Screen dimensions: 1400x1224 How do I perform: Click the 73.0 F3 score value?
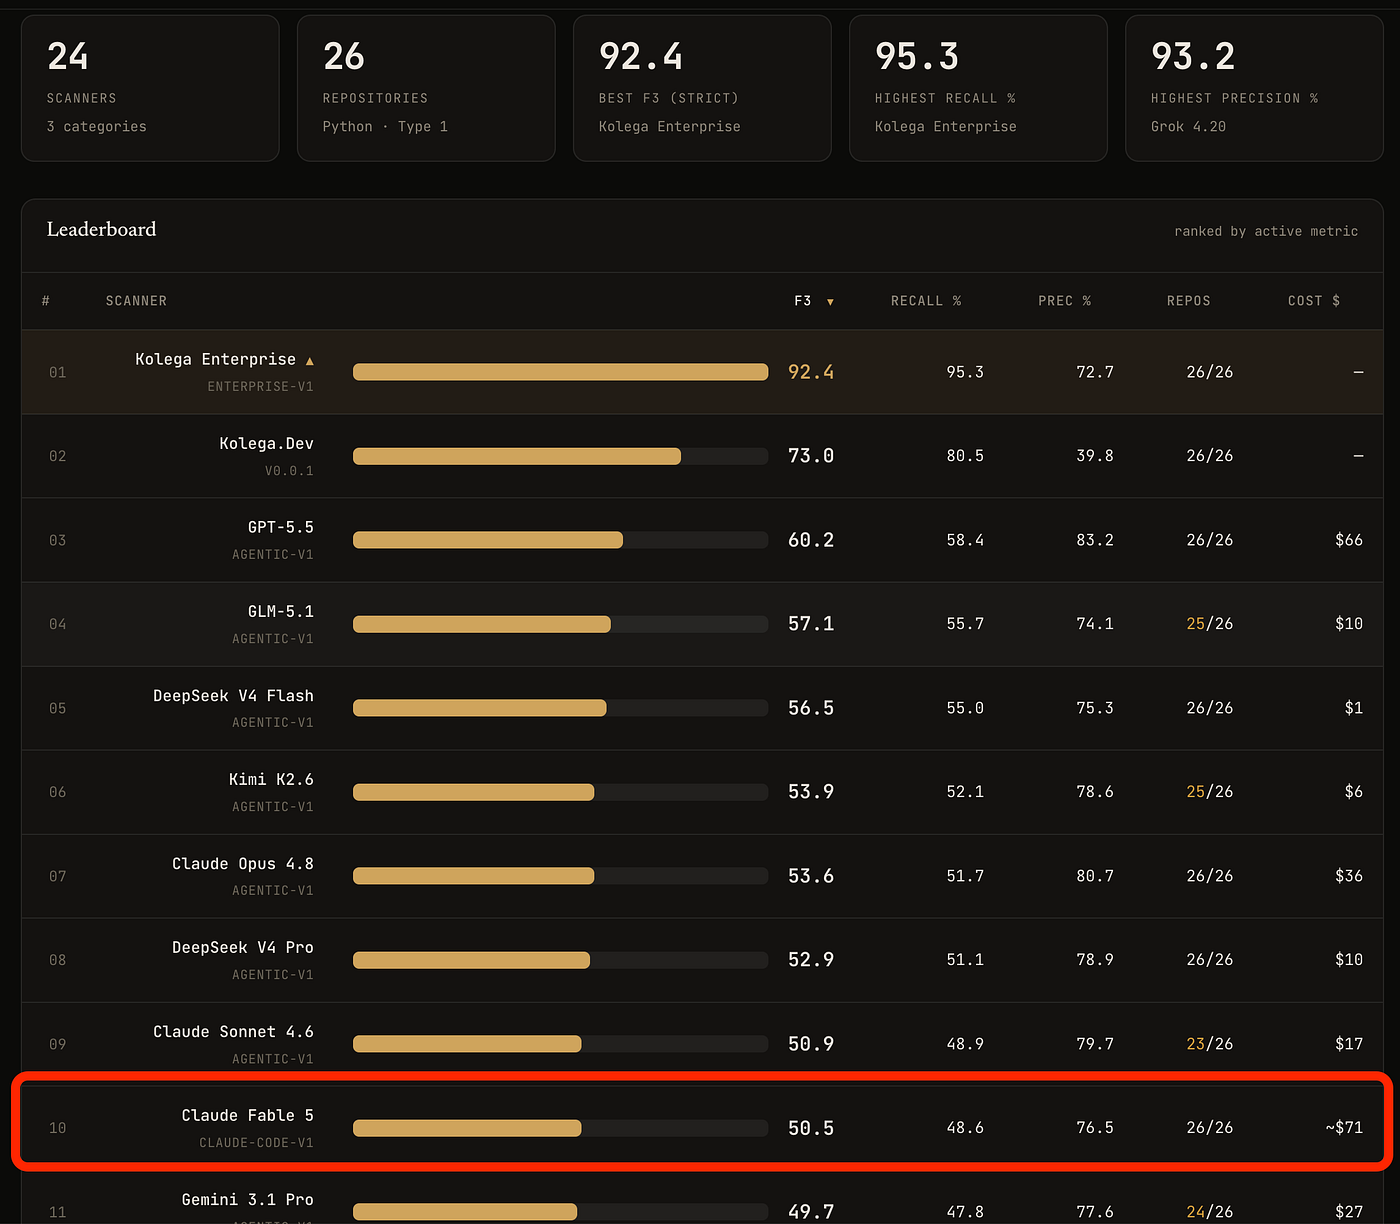click(811, 456)
